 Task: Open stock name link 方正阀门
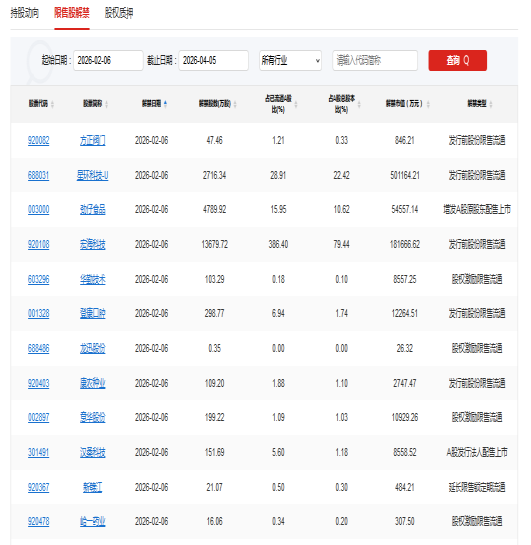[92, 140]
